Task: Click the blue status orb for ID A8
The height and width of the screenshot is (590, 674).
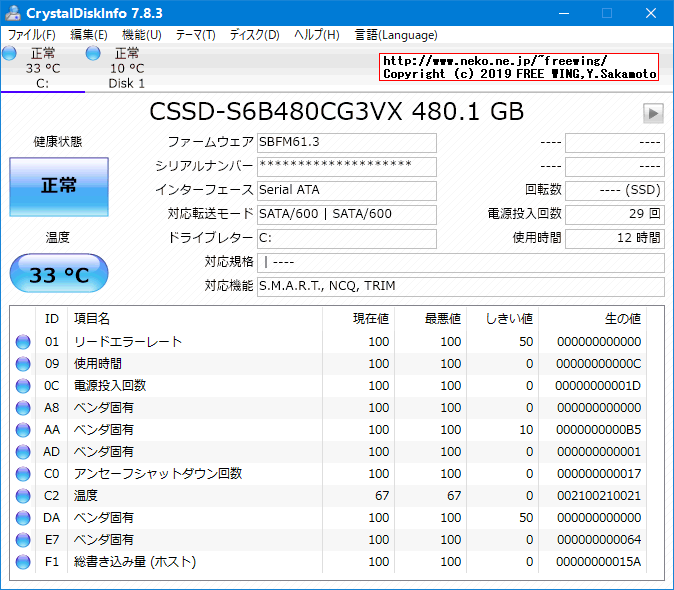Action: coord(23,408)
